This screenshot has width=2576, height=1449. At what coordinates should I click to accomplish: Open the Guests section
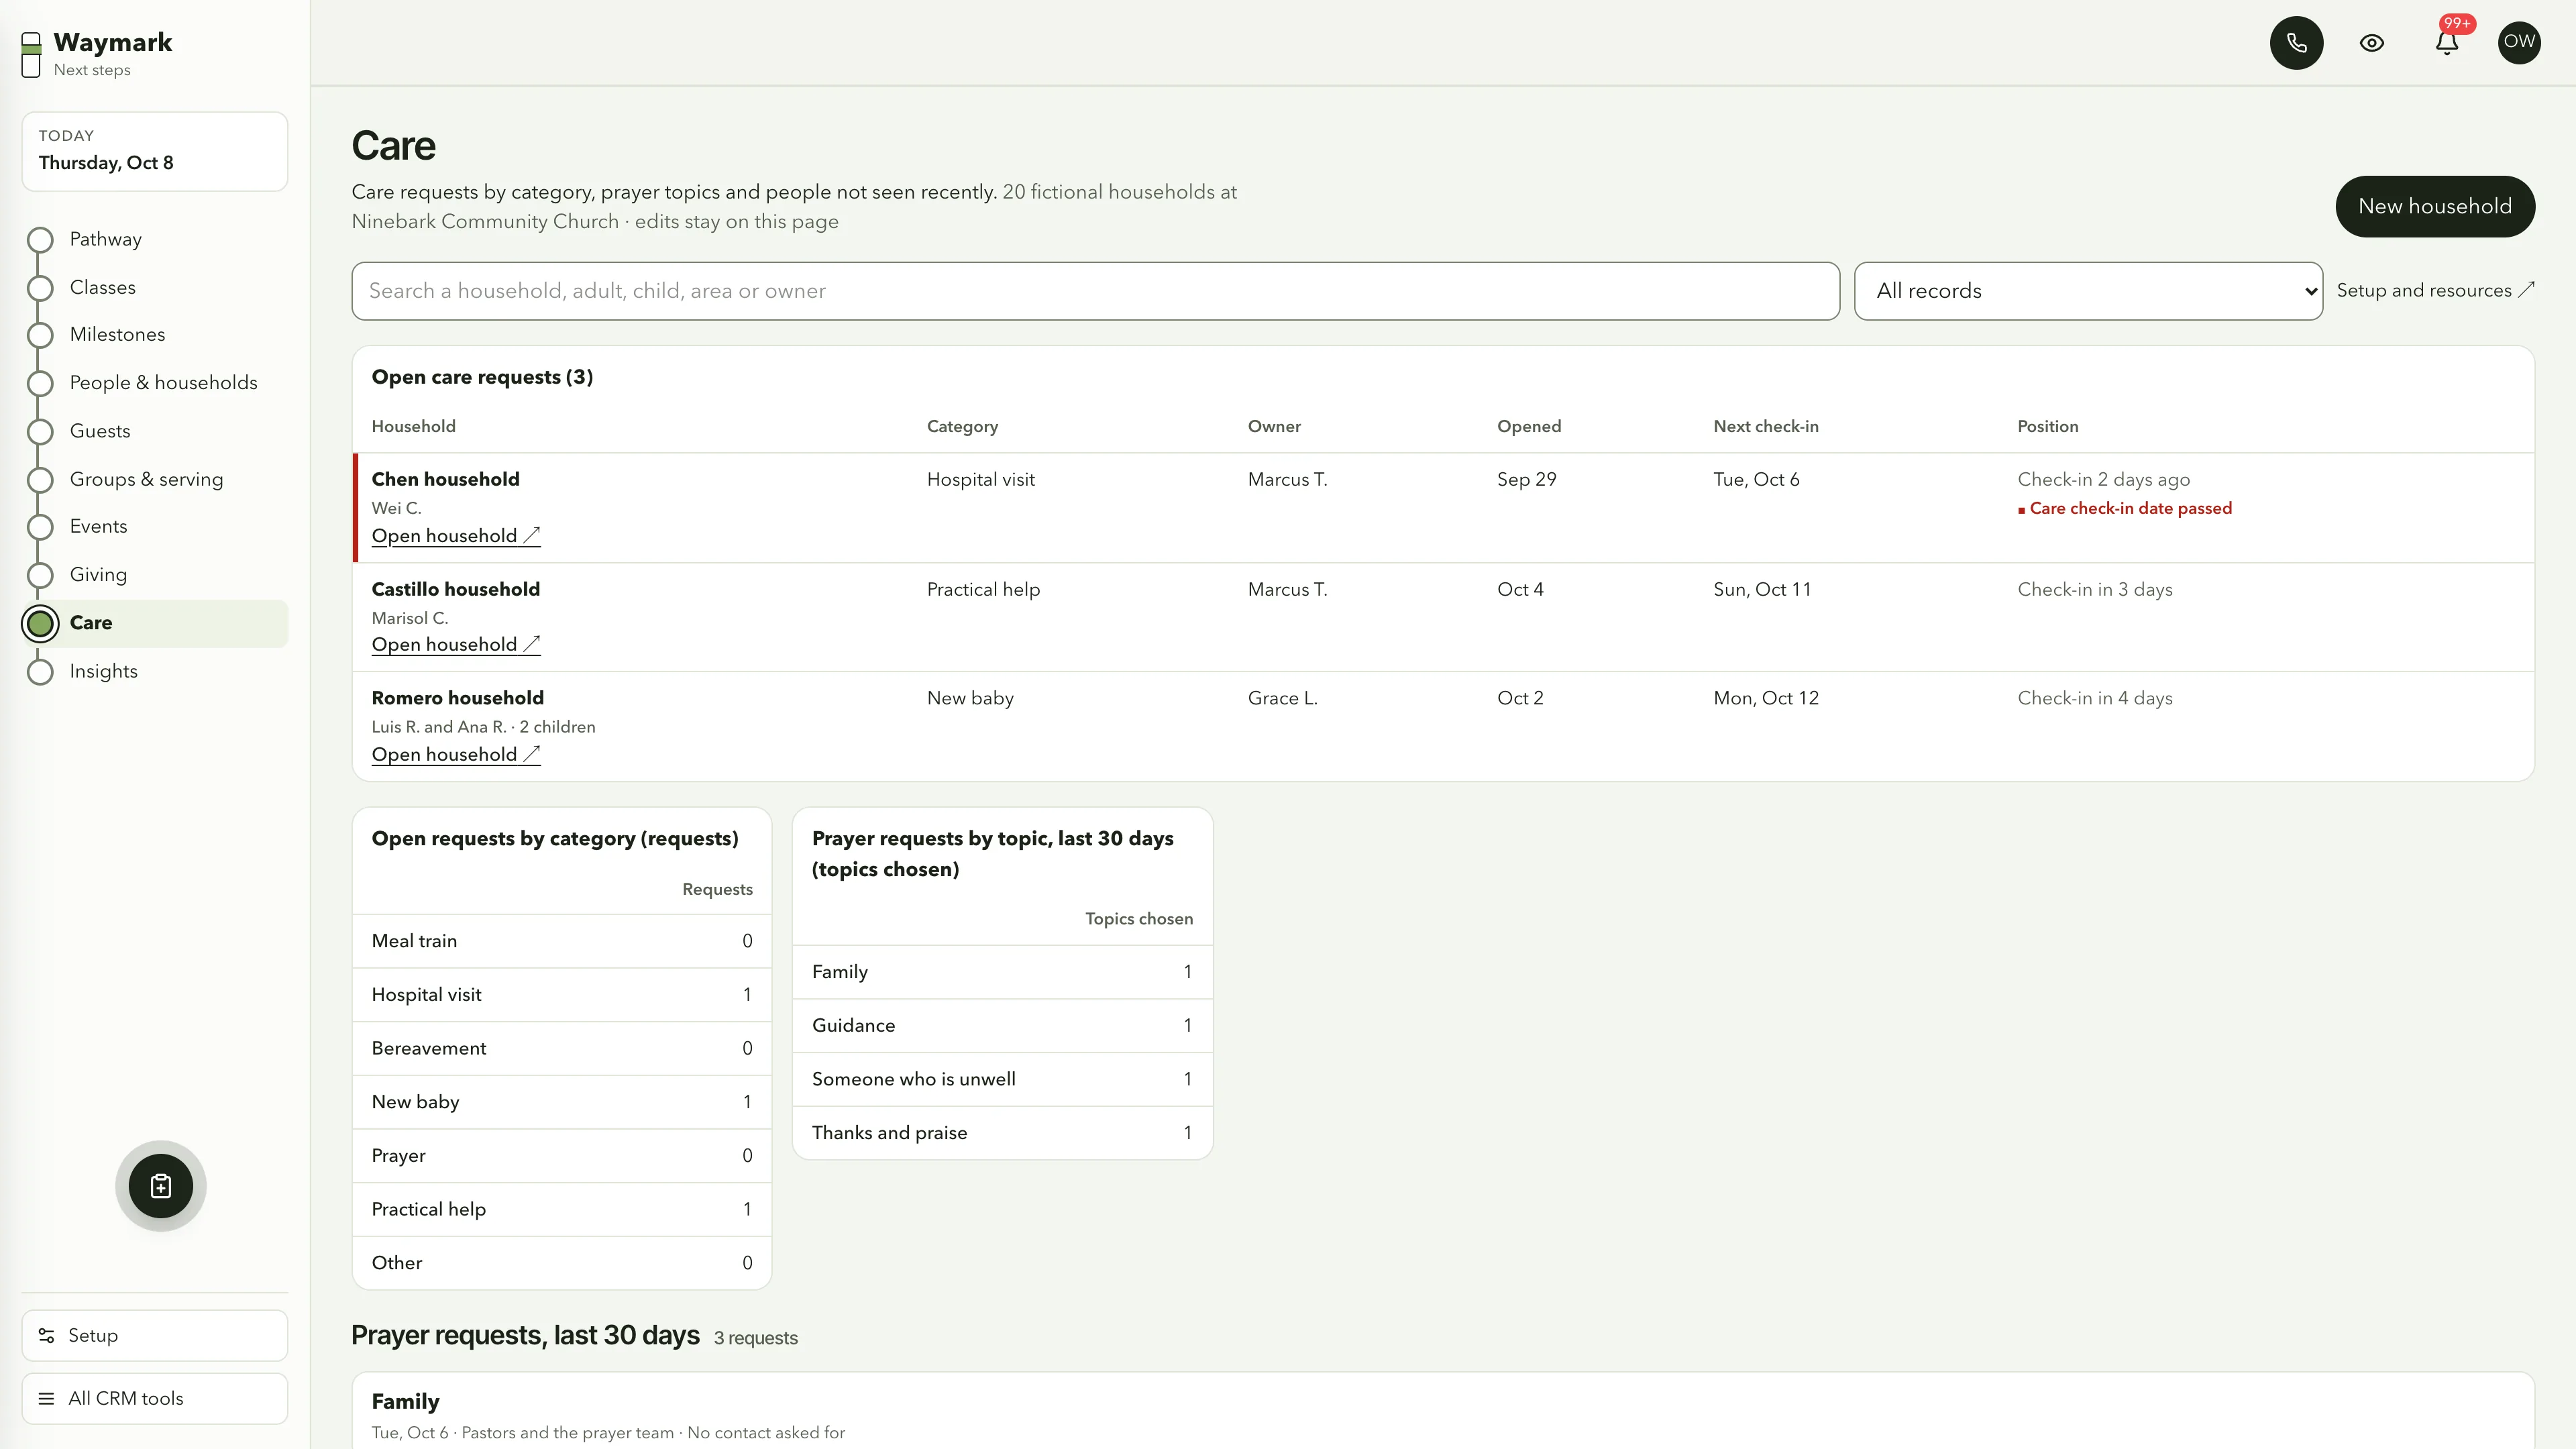100,431
